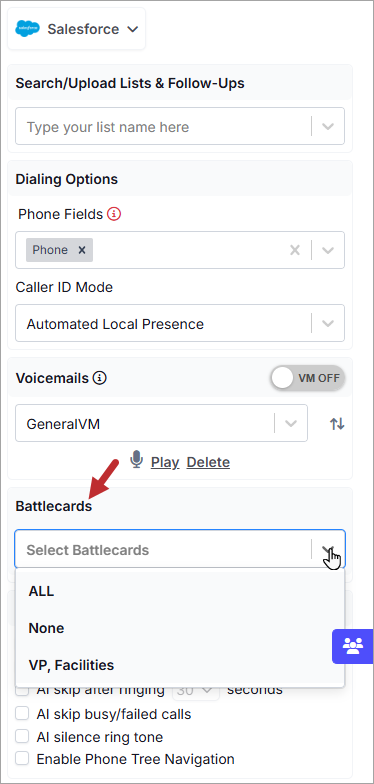Viewport: 374px width, 784px height.
Task: Check AI silence ring tone
Action: click(x=22, y=736)
